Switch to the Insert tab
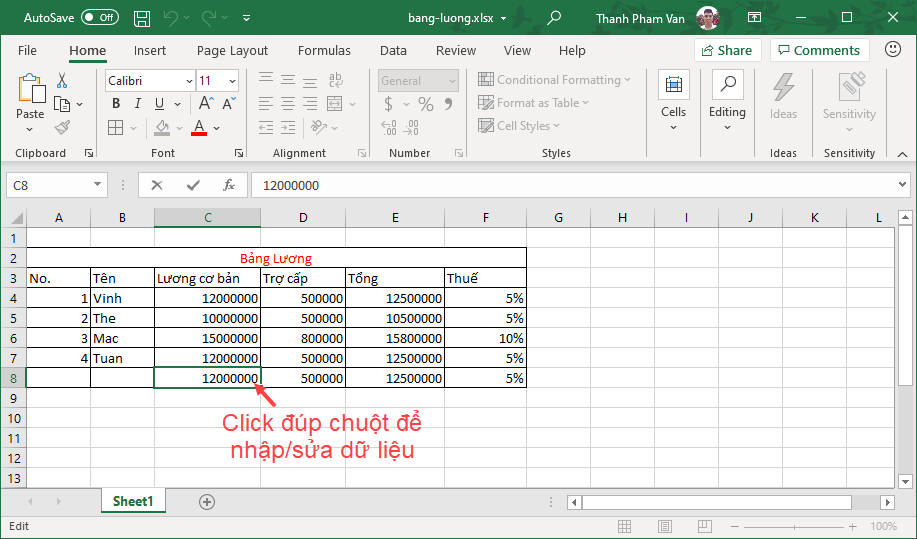The image size is (917, 539). coord(150,50)
